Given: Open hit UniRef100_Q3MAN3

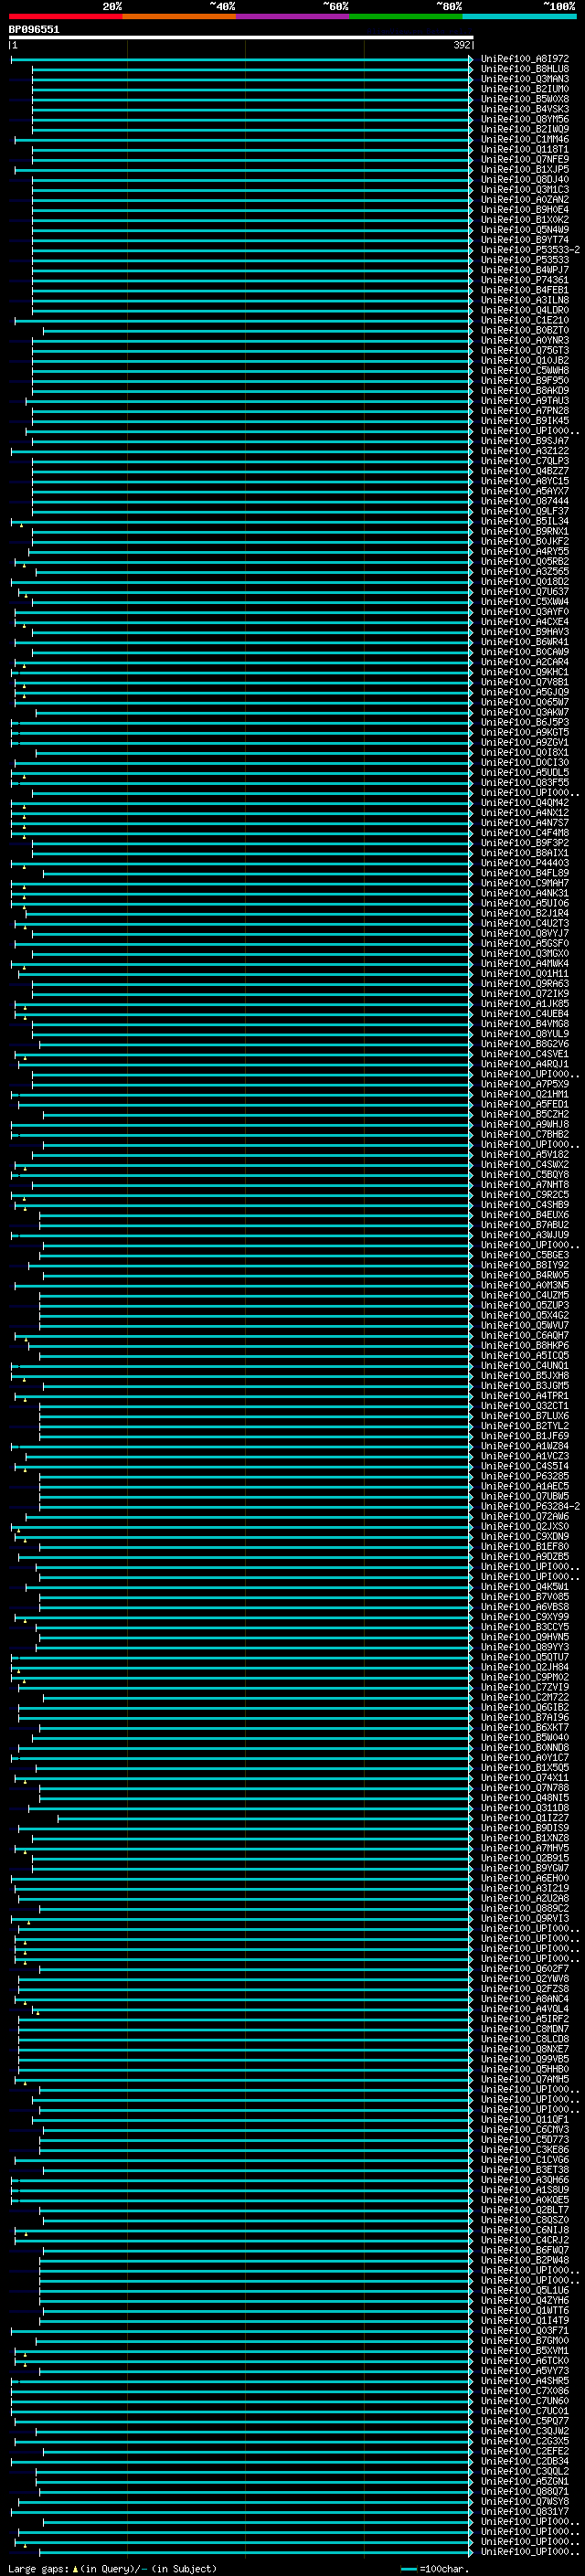Looking at the screenshot, I should (x=525, y=79).
